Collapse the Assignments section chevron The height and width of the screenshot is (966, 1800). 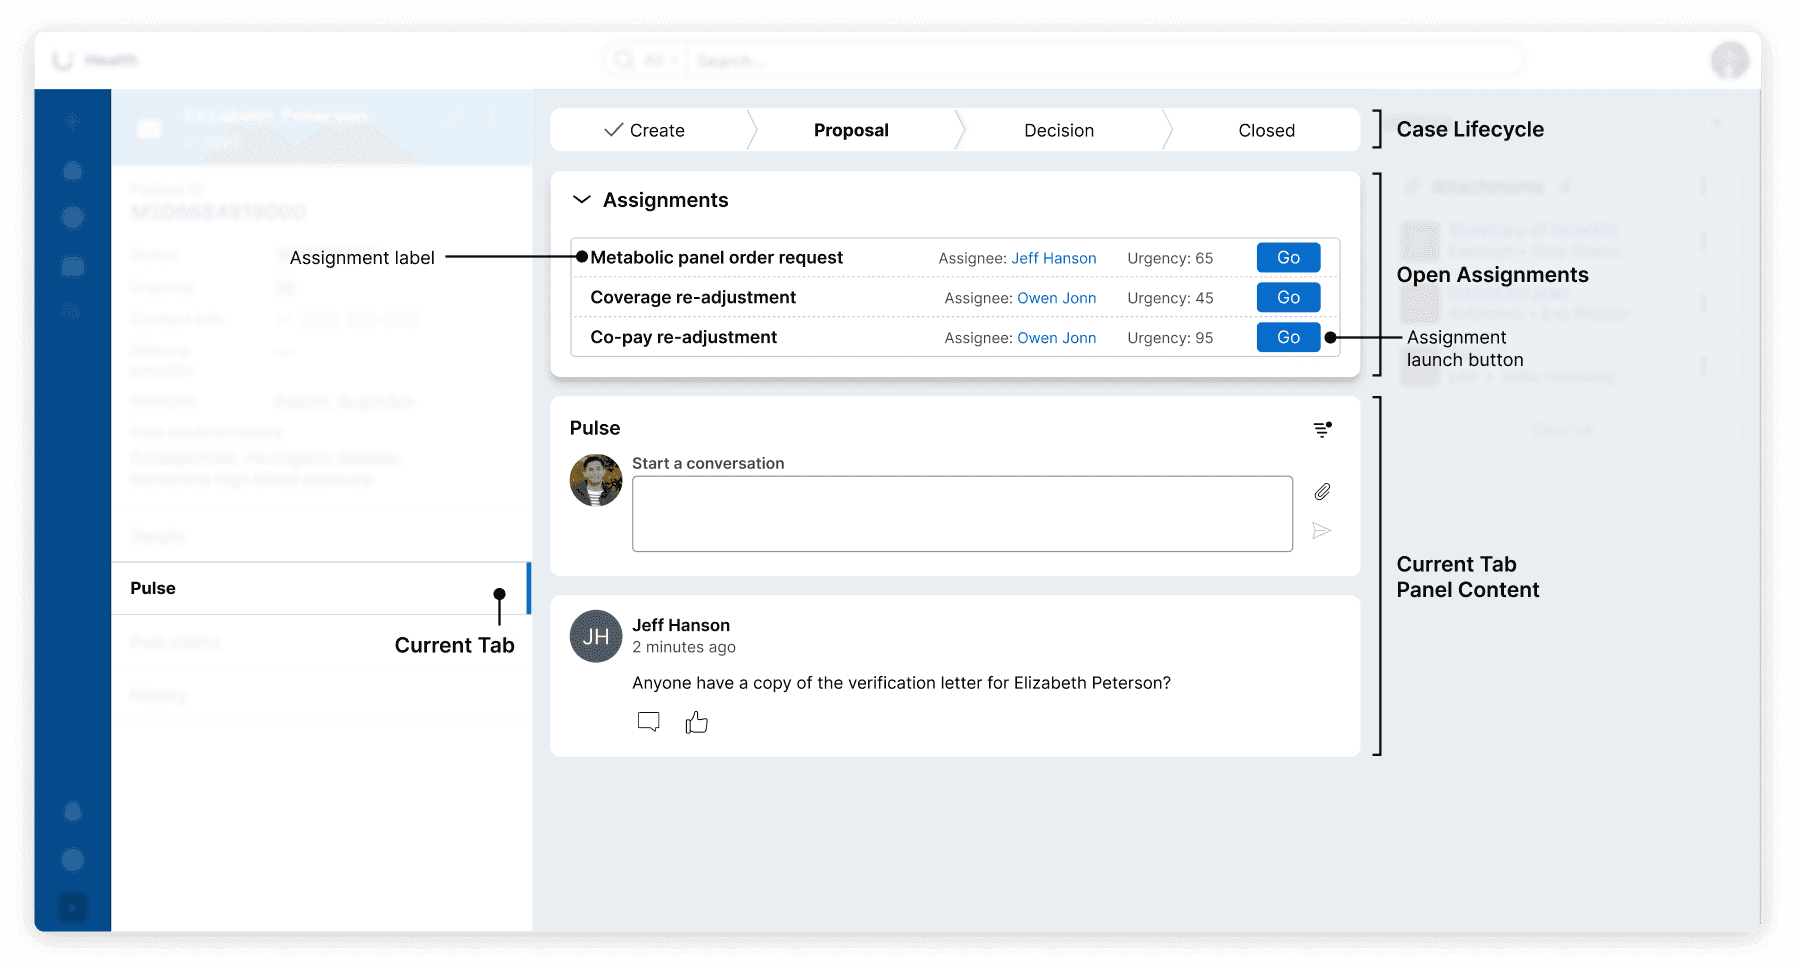pos(581,200)
